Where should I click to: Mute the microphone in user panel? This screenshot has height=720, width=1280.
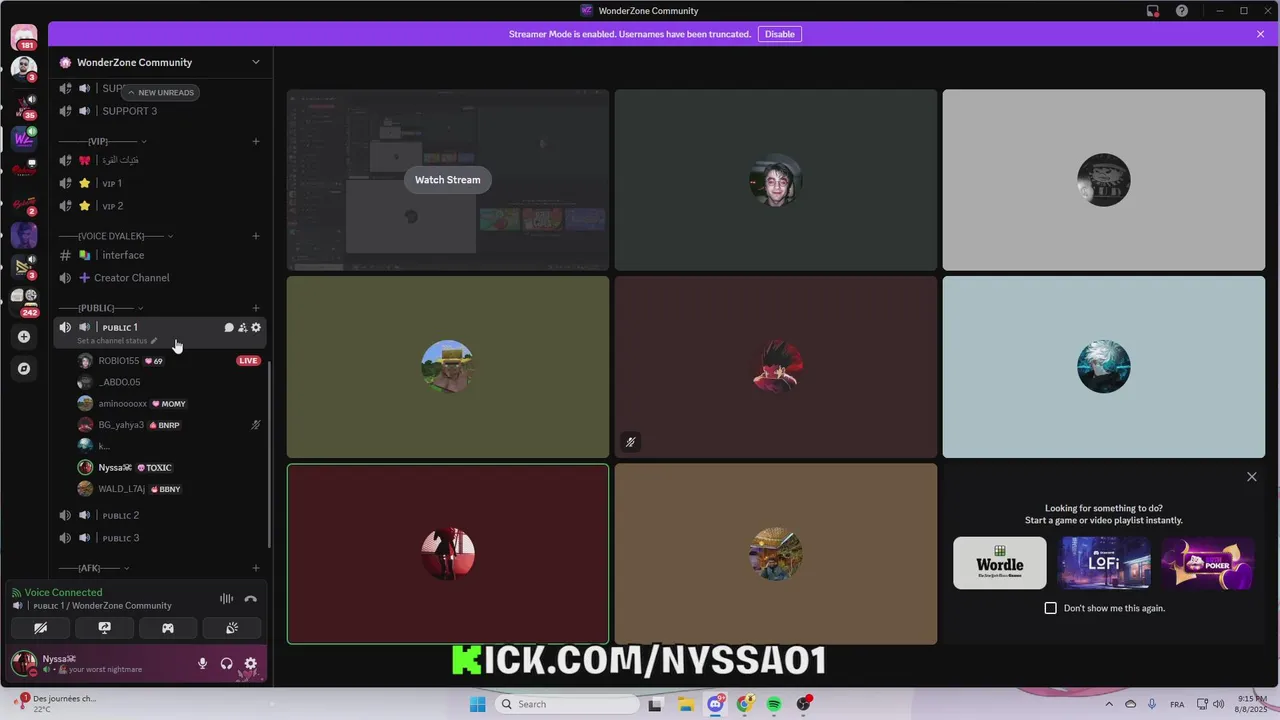point(202,663)
